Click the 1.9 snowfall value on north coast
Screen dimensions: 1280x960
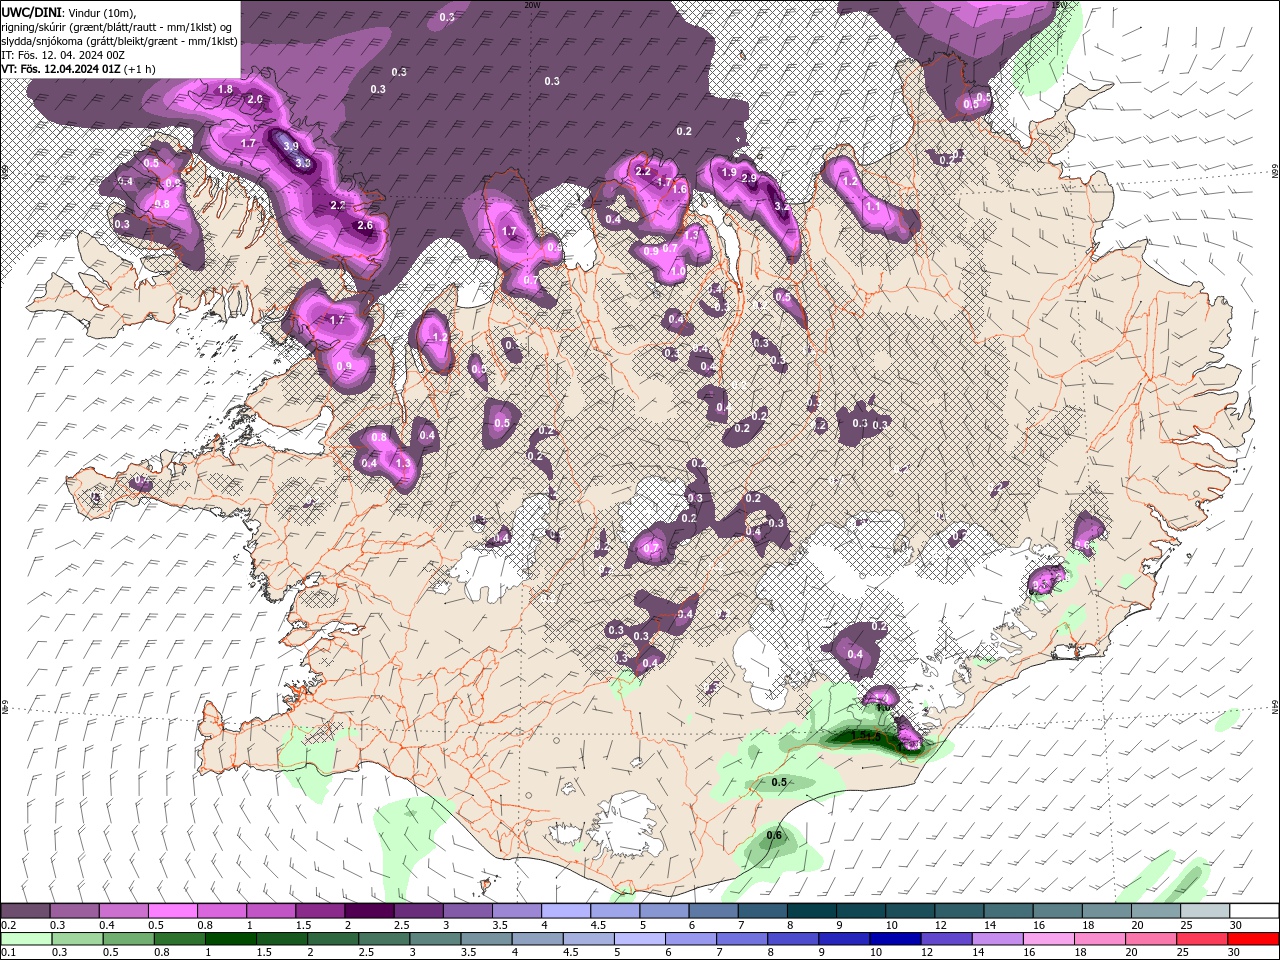click(x=729, y=172)
